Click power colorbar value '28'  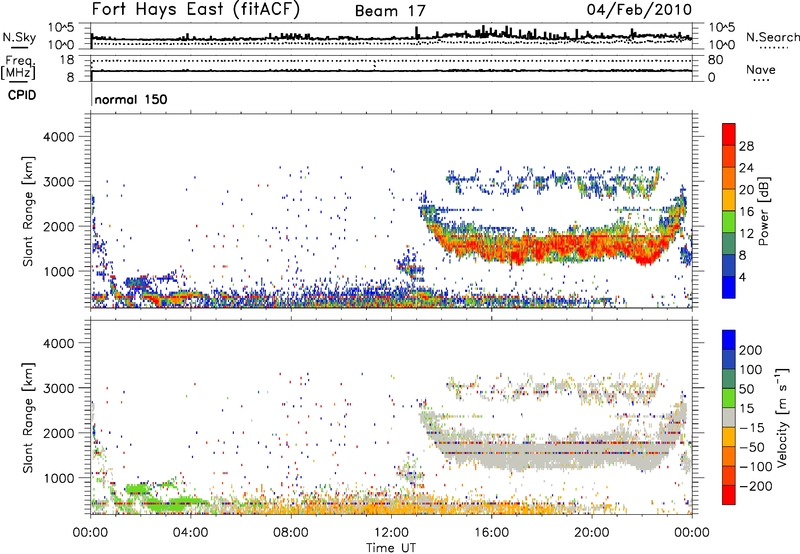(x=746, y=146)
